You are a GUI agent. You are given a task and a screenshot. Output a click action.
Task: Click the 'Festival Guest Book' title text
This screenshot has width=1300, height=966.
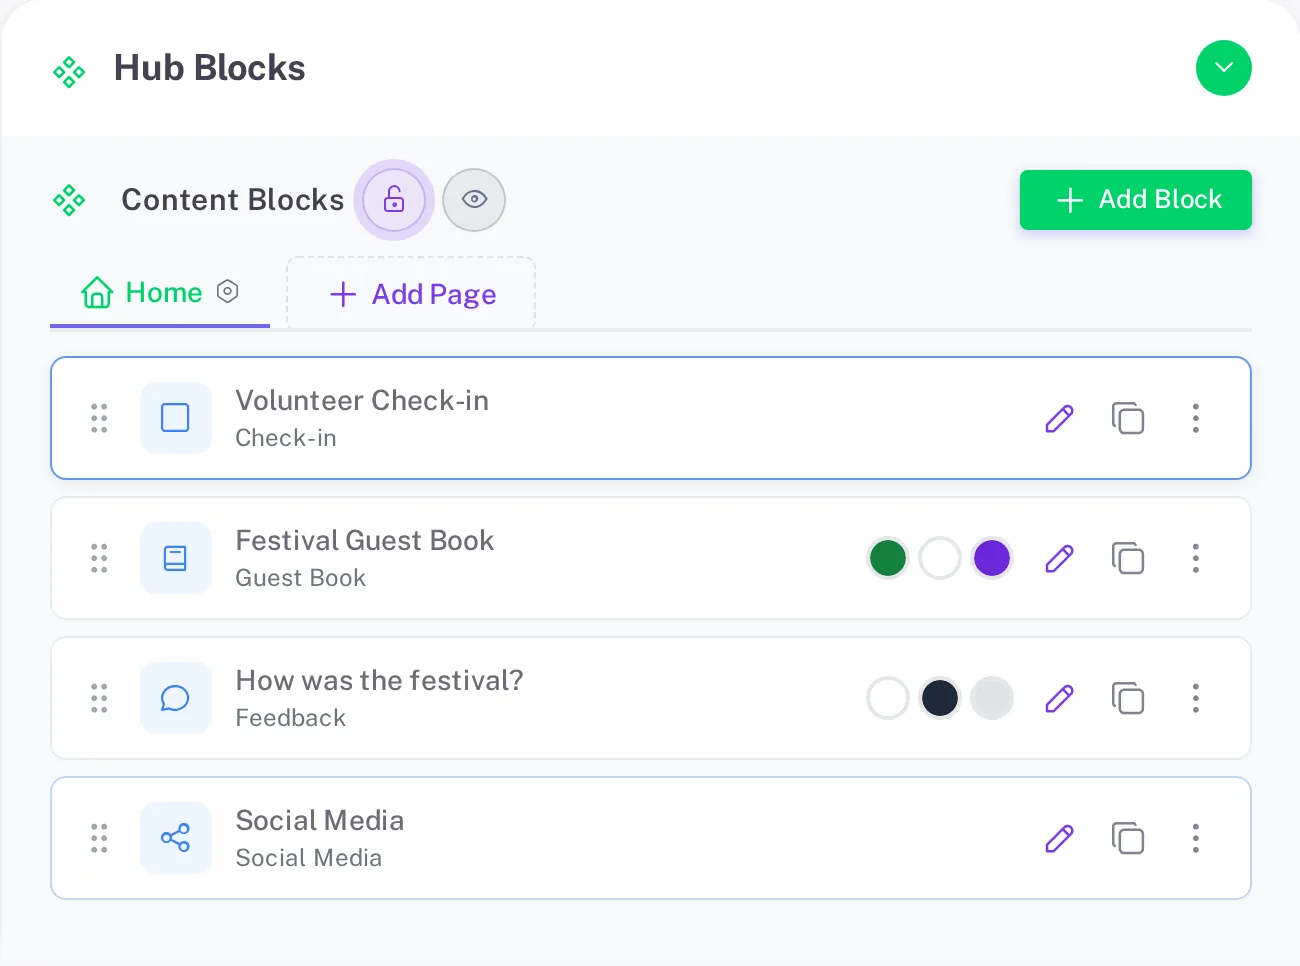[x=365, y=541]
